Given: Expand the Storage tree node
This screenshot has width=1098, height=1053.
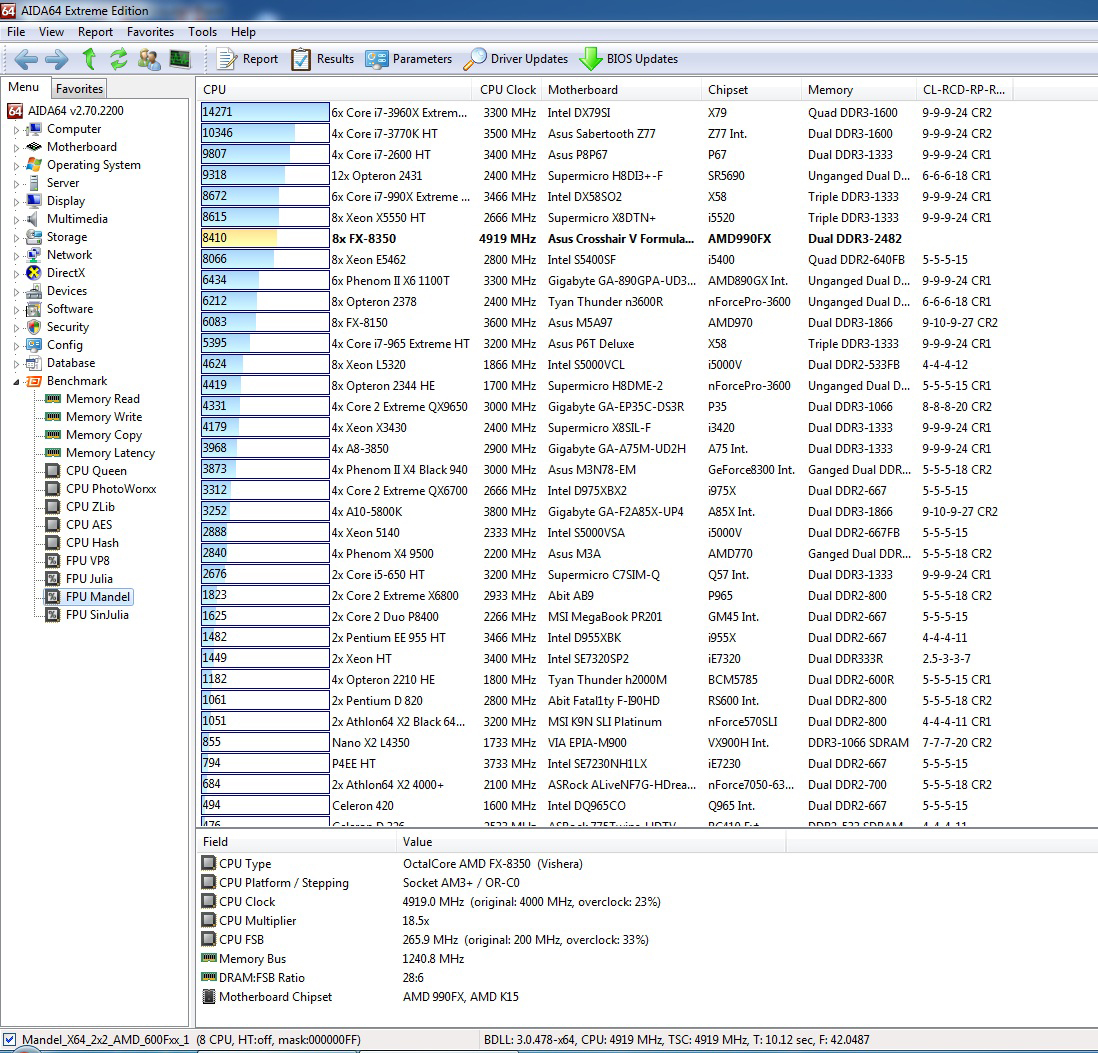Looking at the screenshot, I should pos(15,238).
